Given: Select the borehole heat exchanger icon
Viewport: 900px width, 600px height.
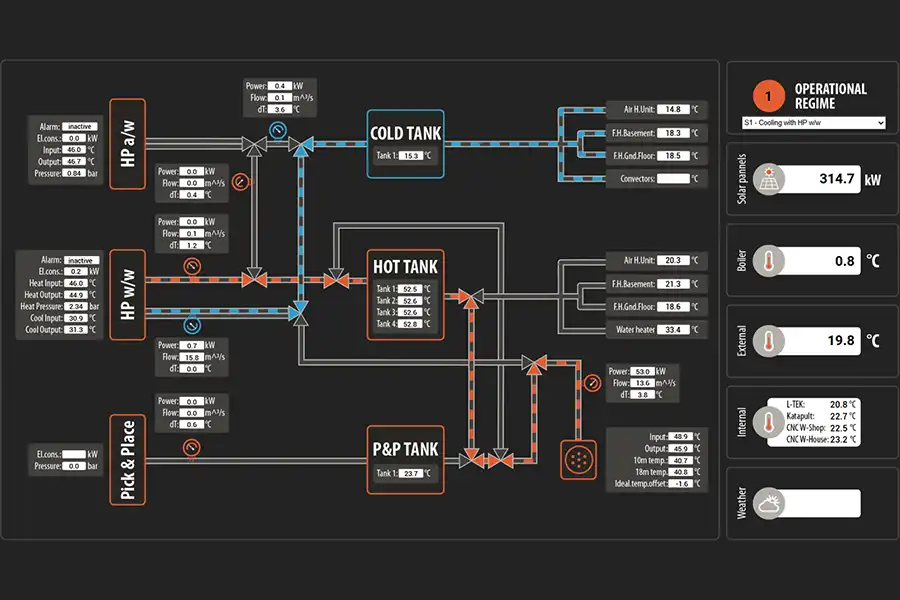Looking at the screenshot, I should 576,459.
